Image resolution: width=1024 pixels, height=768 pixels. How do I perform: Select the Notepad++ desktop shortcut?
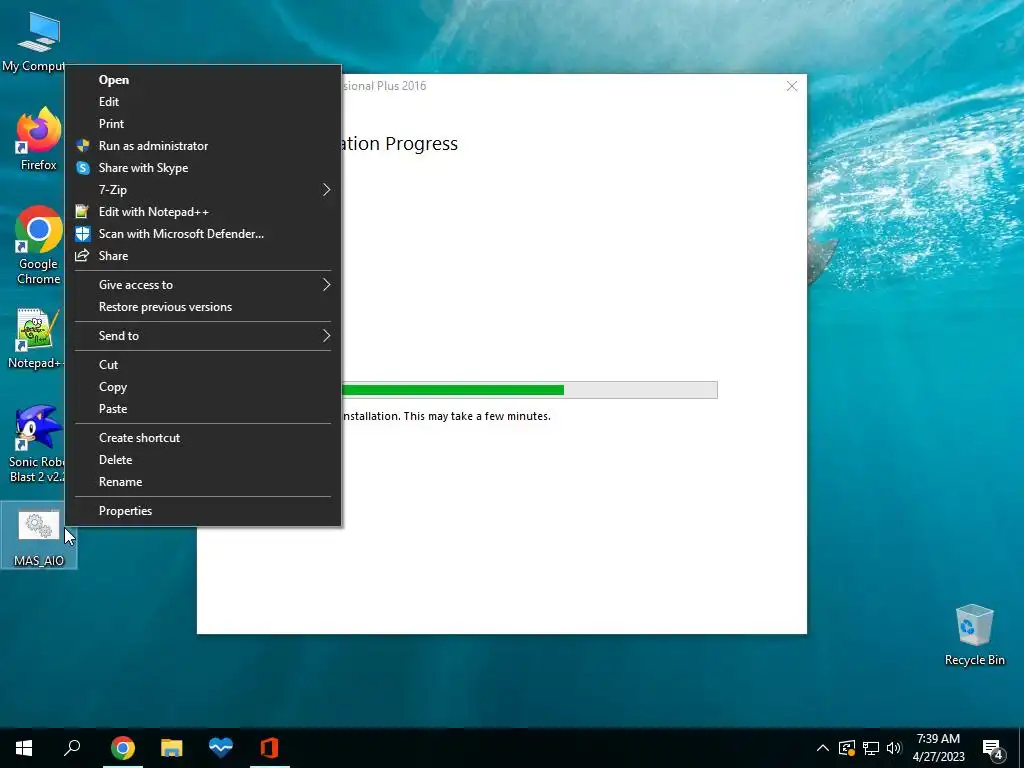point(37,338)
